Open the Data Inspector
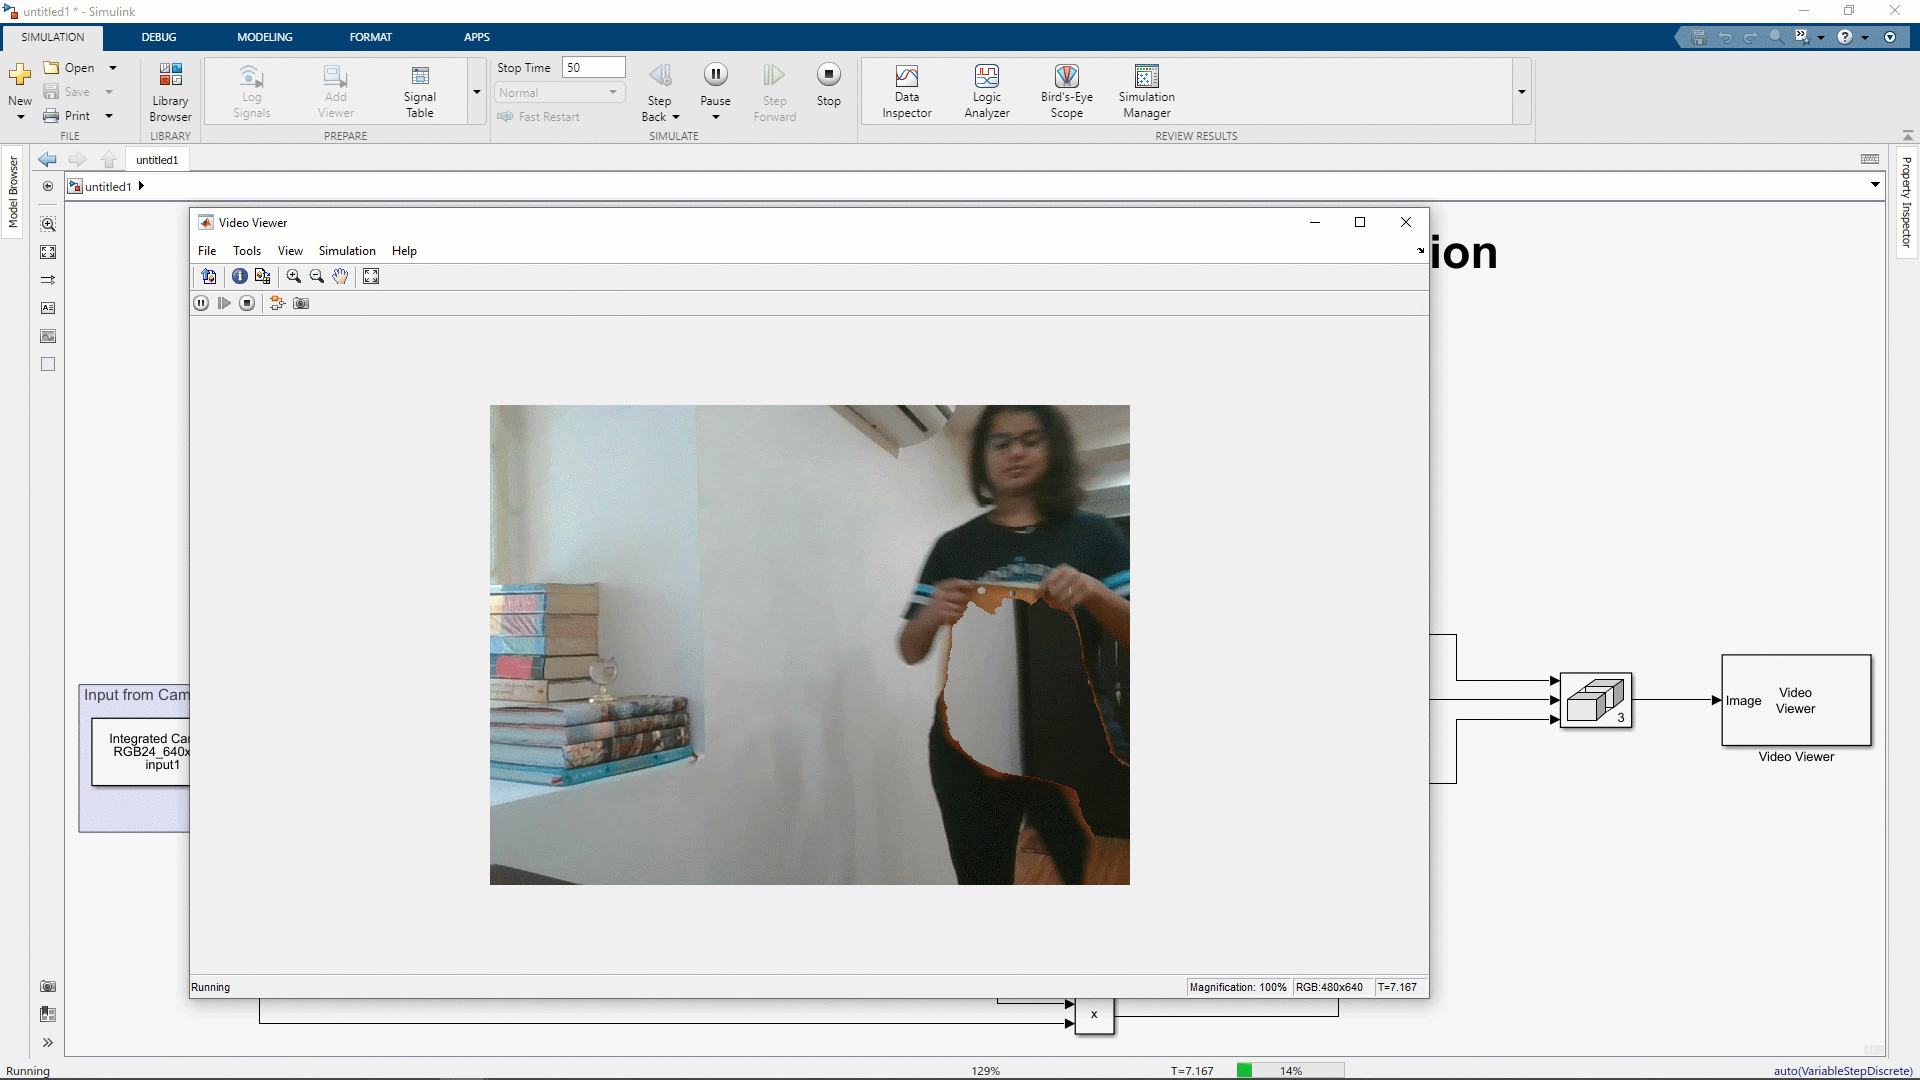Image resolution: width=1920 pixels, height=1080 pixels. click(906, 90)
